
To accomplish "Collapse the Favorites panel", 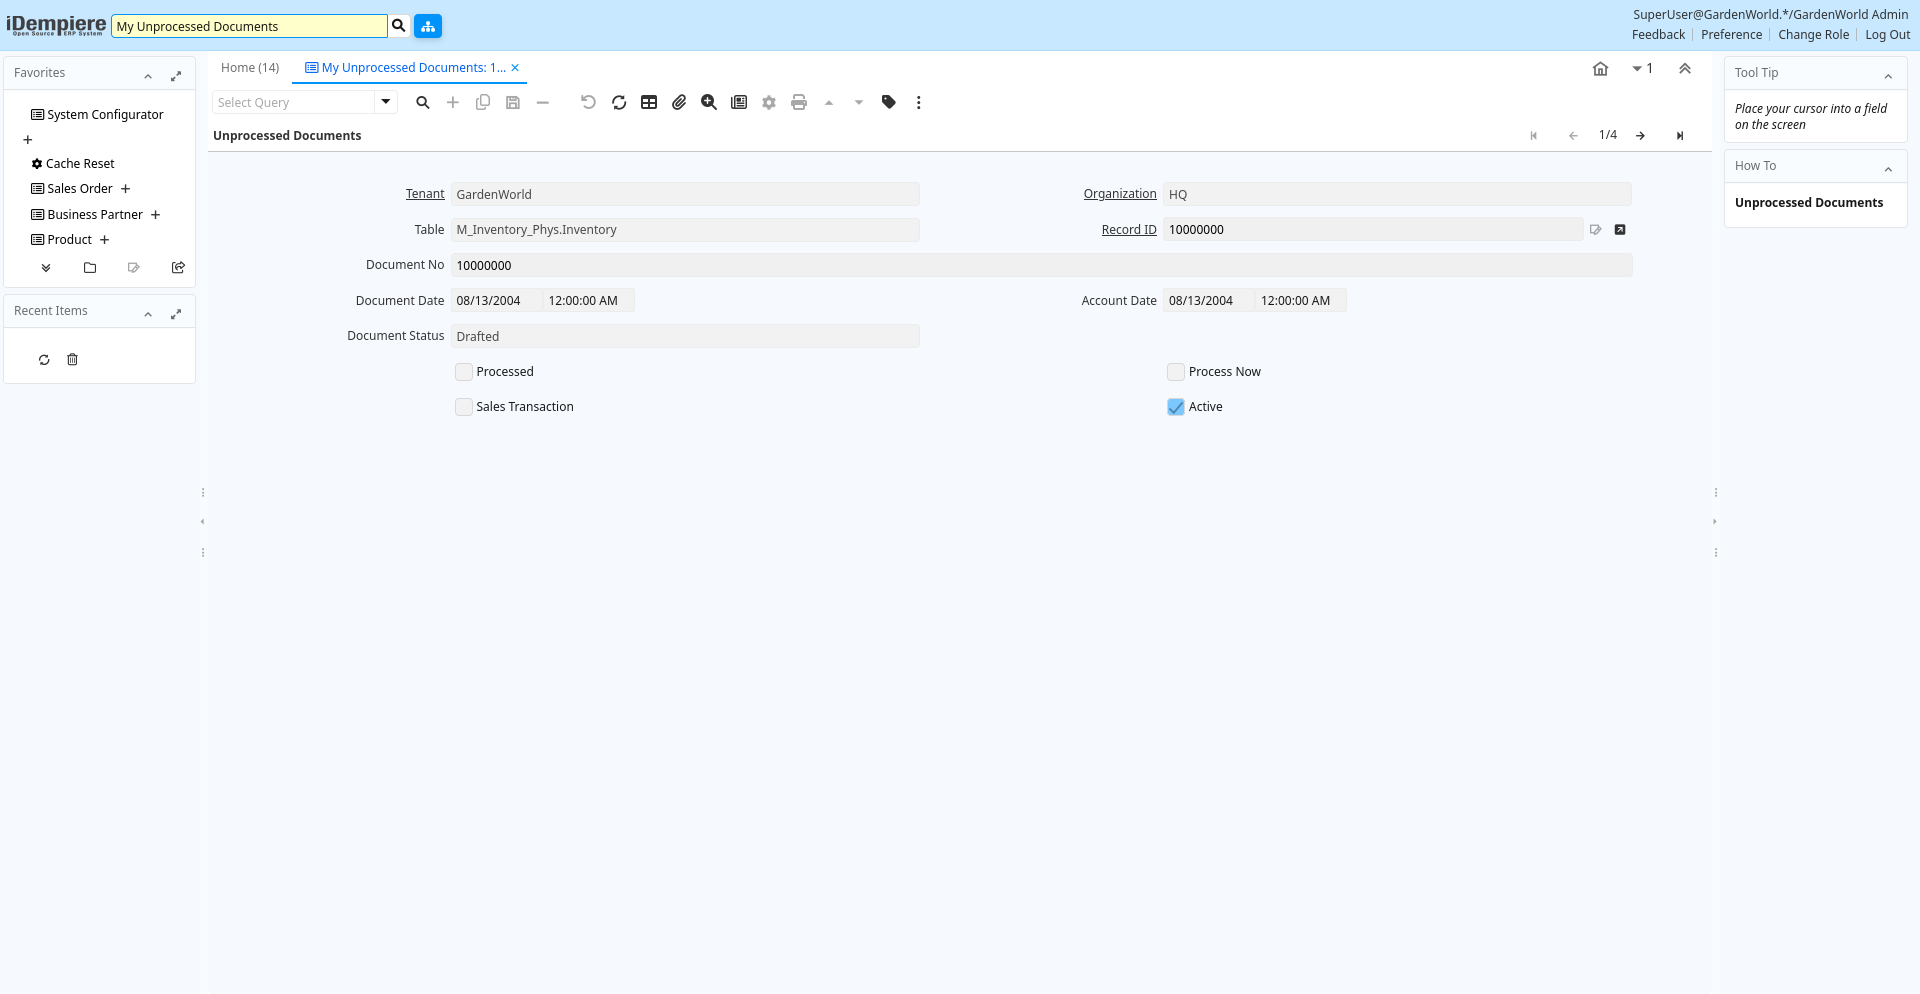I will (148, 75).
